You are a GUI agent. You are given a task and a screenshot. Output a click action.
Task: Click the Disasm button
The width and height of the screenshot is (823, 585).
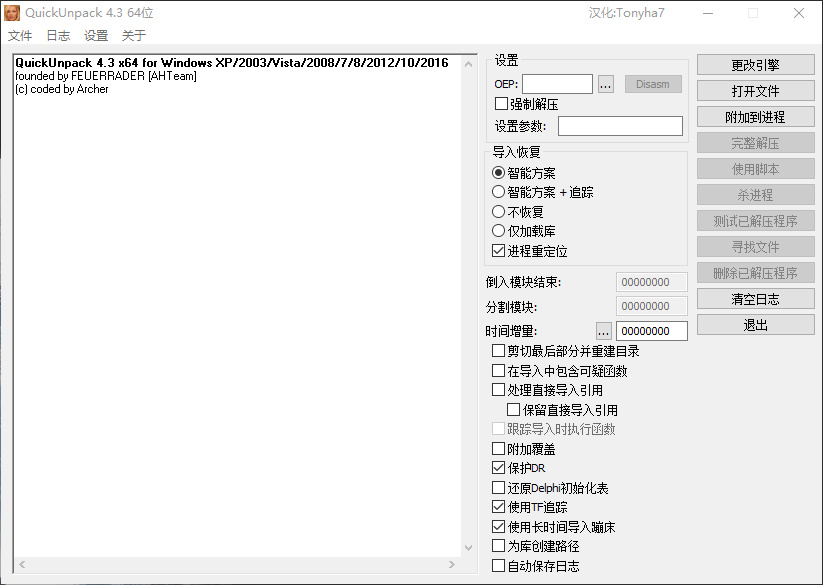pos(653,84)
